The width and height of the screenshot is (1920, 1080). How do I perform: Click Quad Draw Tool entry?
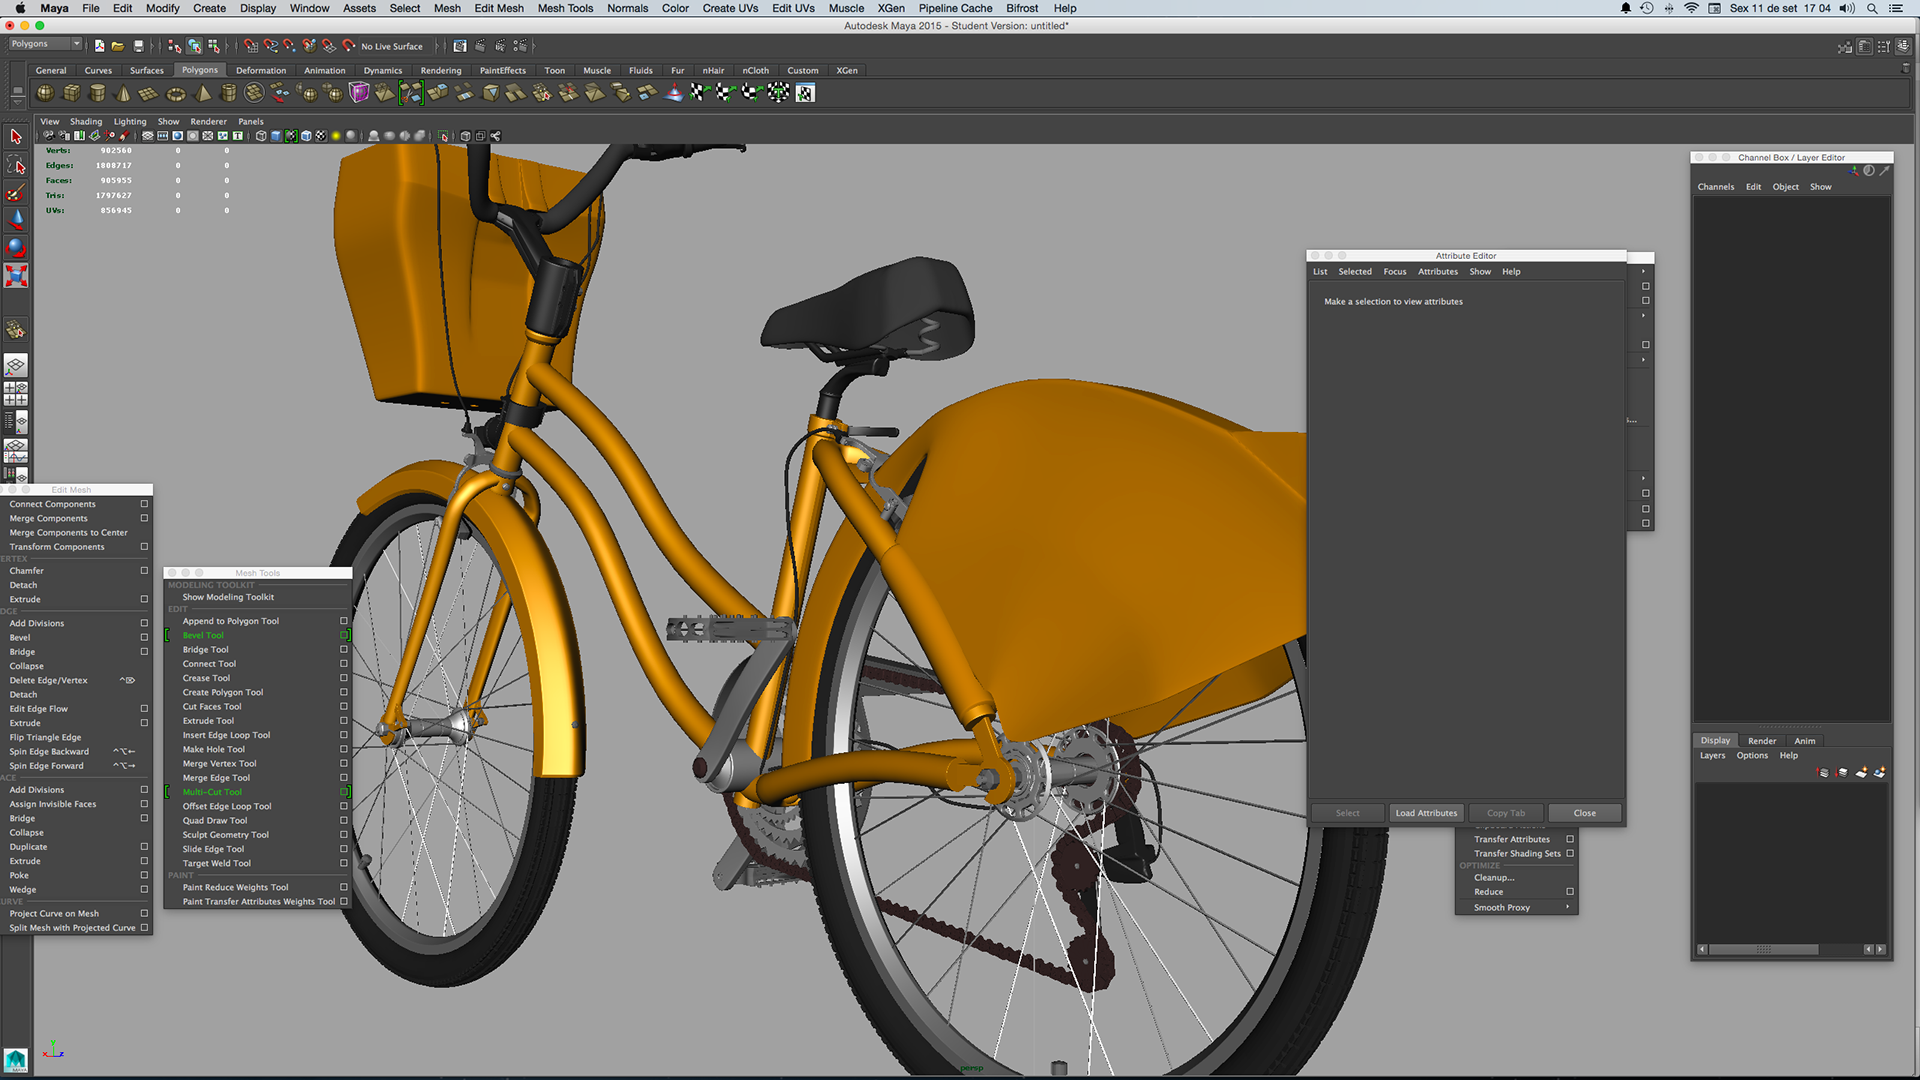[215, 820]
